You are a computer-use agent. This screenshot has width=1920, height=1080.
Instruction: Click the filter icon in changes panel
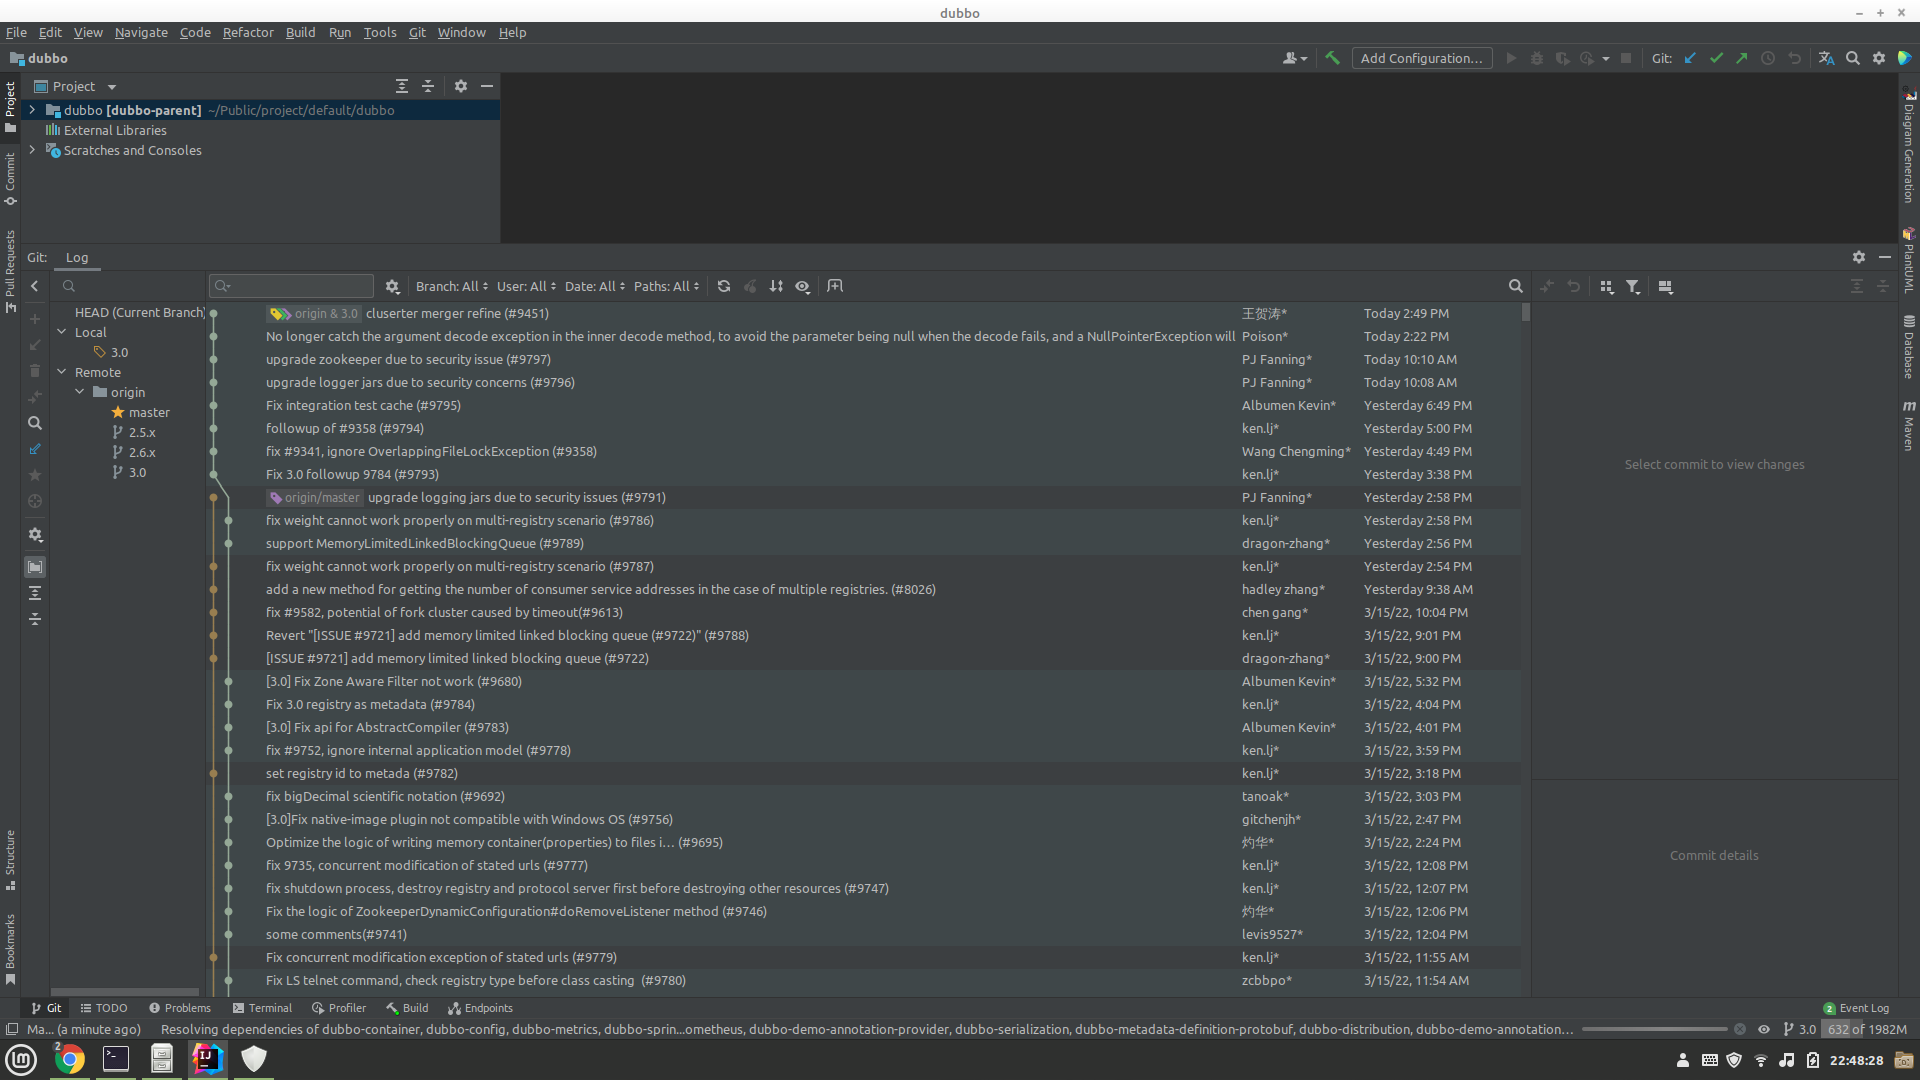coord(1632,286)
